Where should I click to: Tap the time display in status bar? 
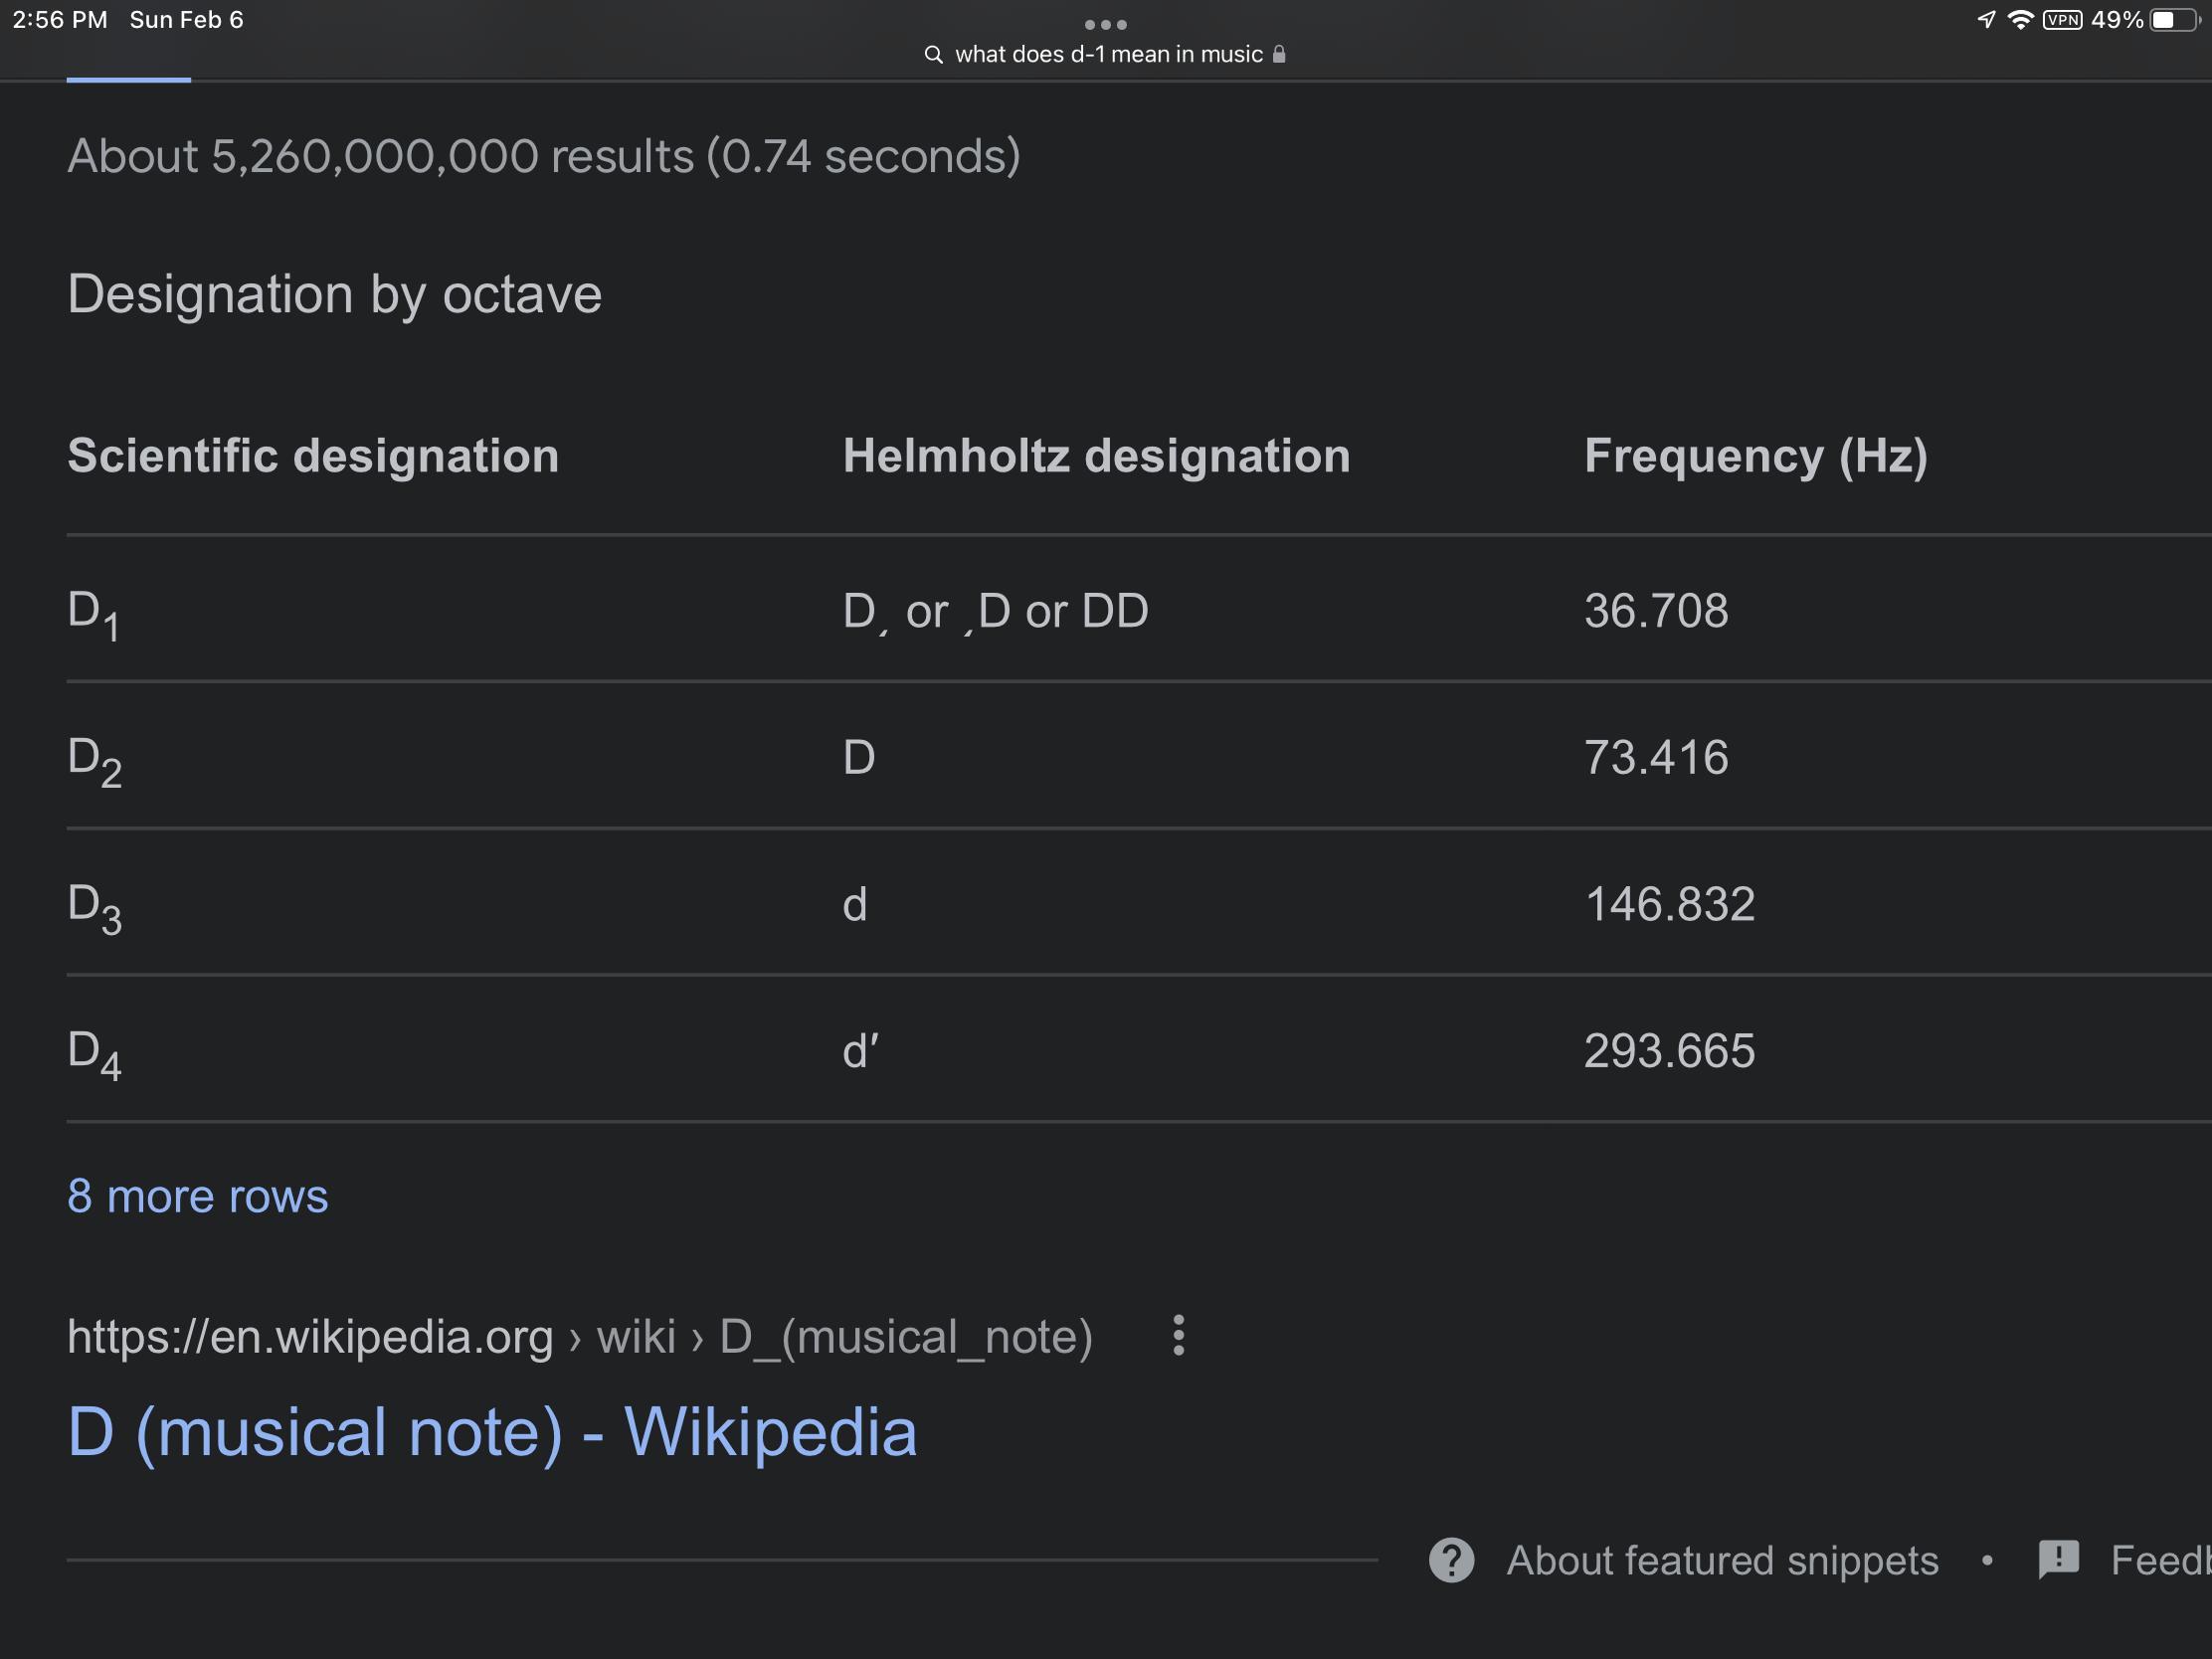tap(59, 20)
